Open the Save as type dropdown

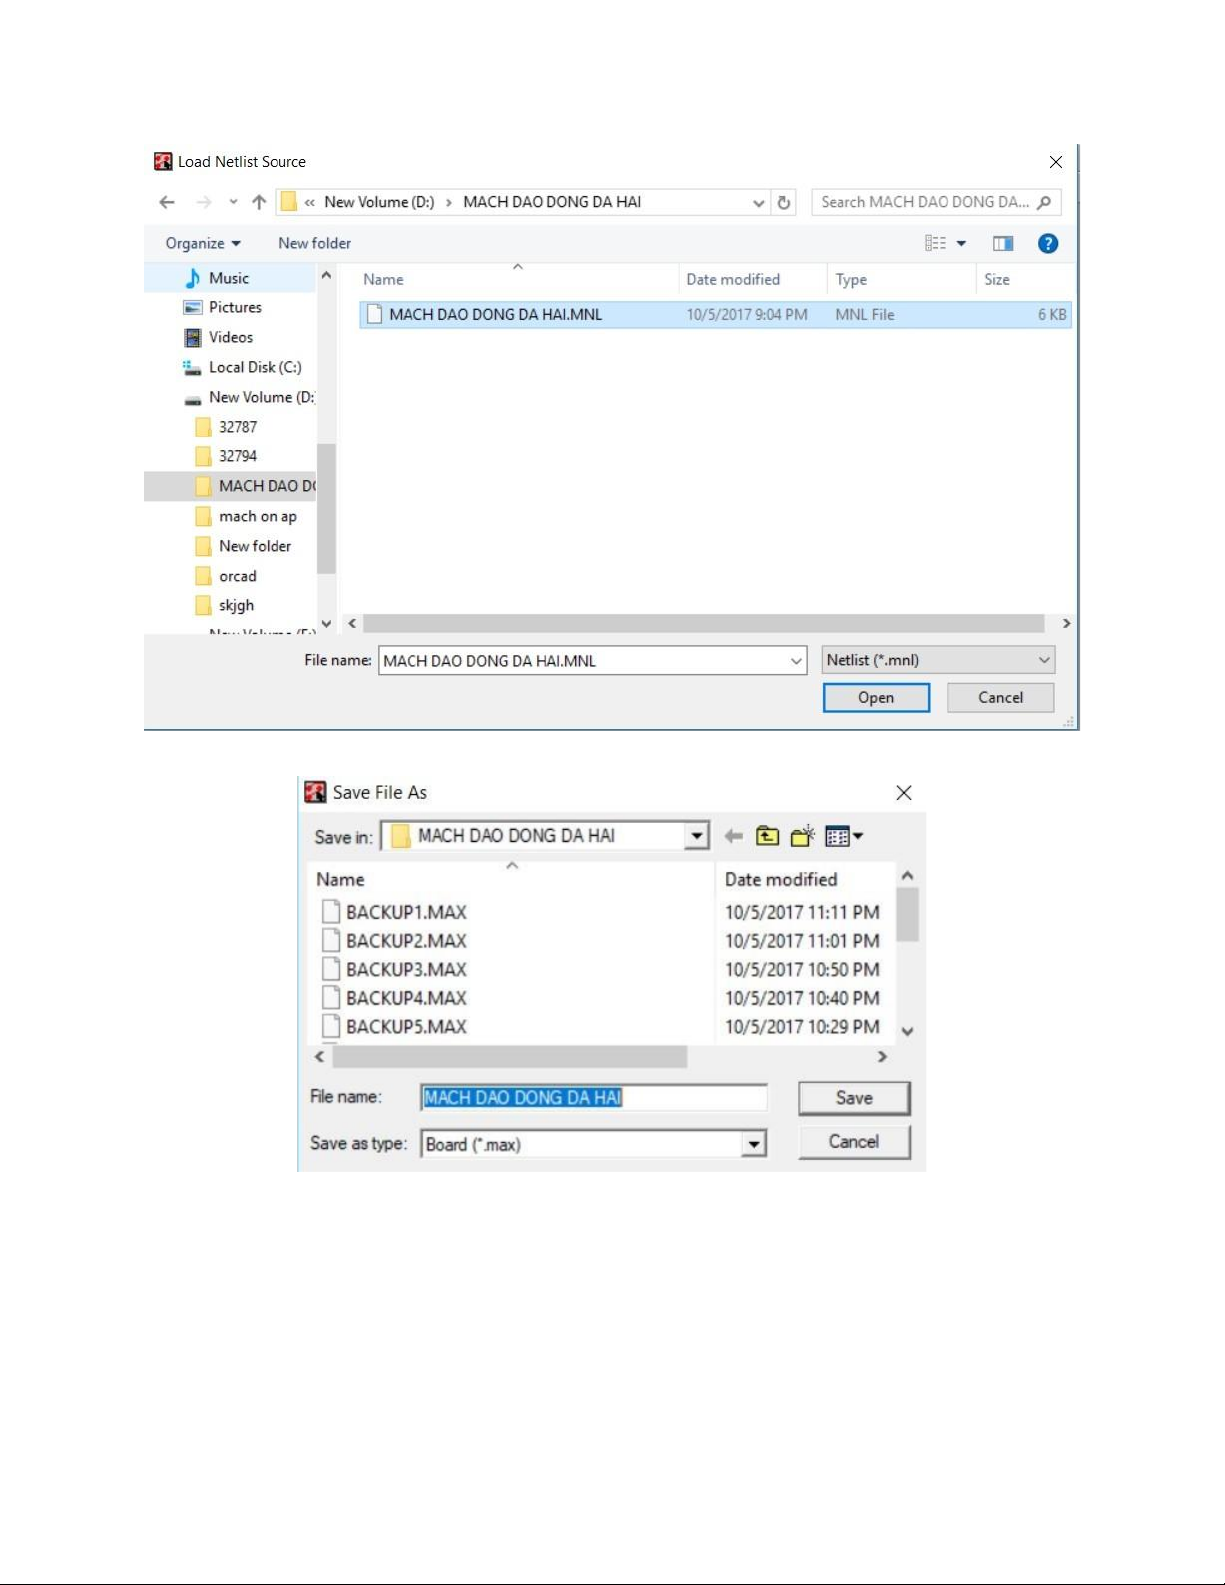coord(753,1144)
